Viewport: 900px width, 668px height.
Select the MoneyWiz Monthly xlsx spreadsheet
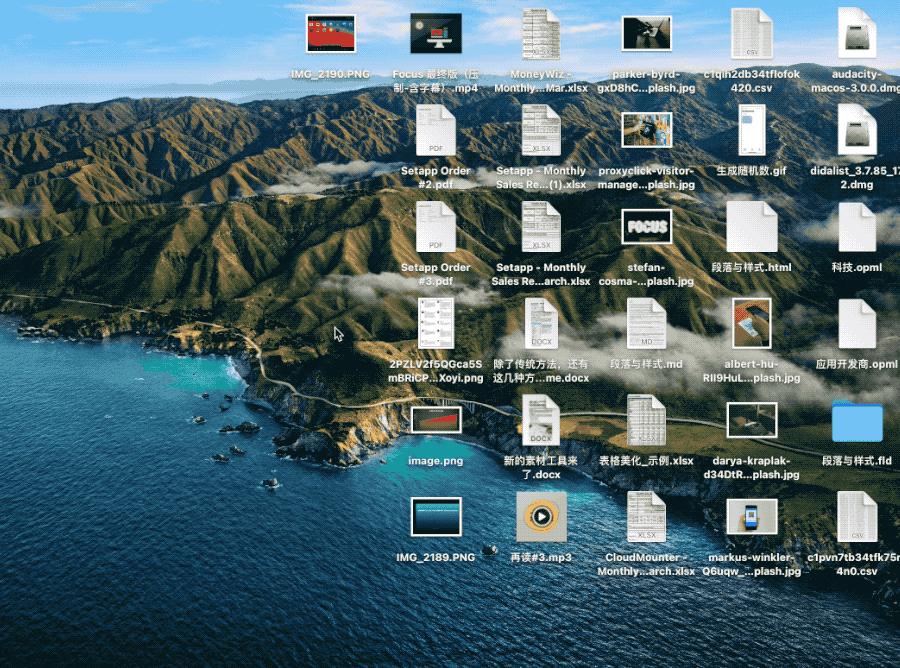pyautogui.click(x=541, y=34)
